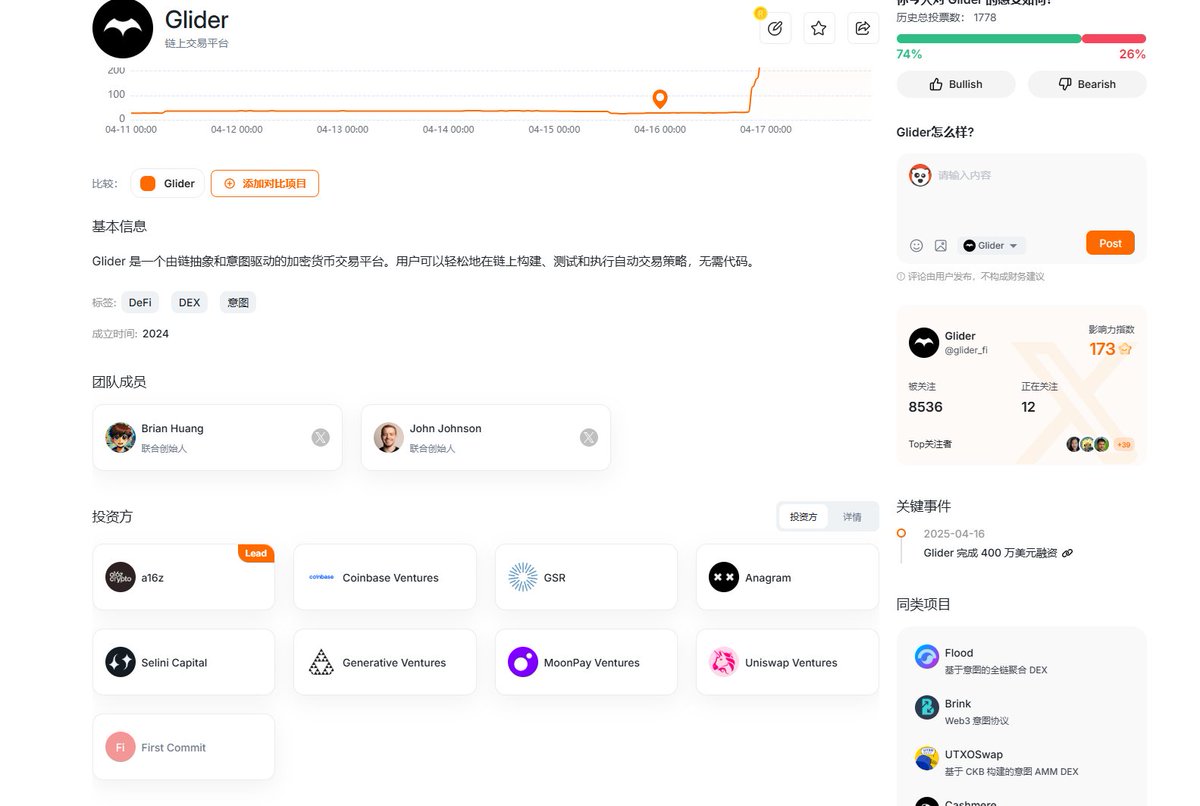Click the following count 12
The image size is (1200, 806).
(x=1029, y=407)
